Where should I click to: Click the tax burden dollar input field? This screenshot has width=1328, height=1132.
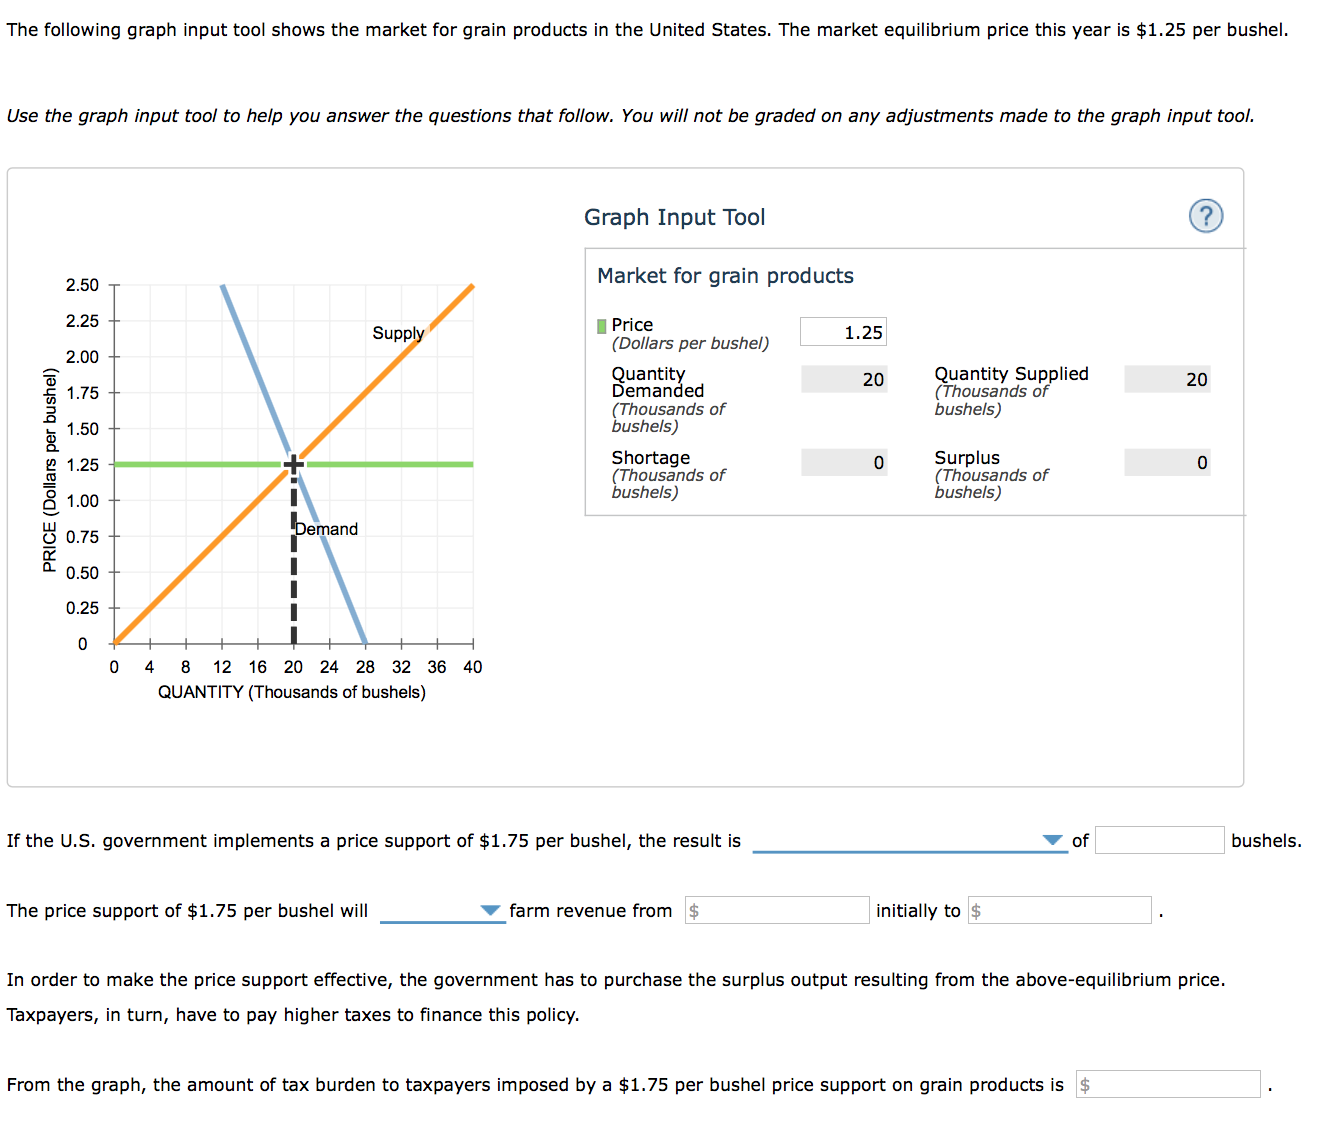tap(1168, 1084)
